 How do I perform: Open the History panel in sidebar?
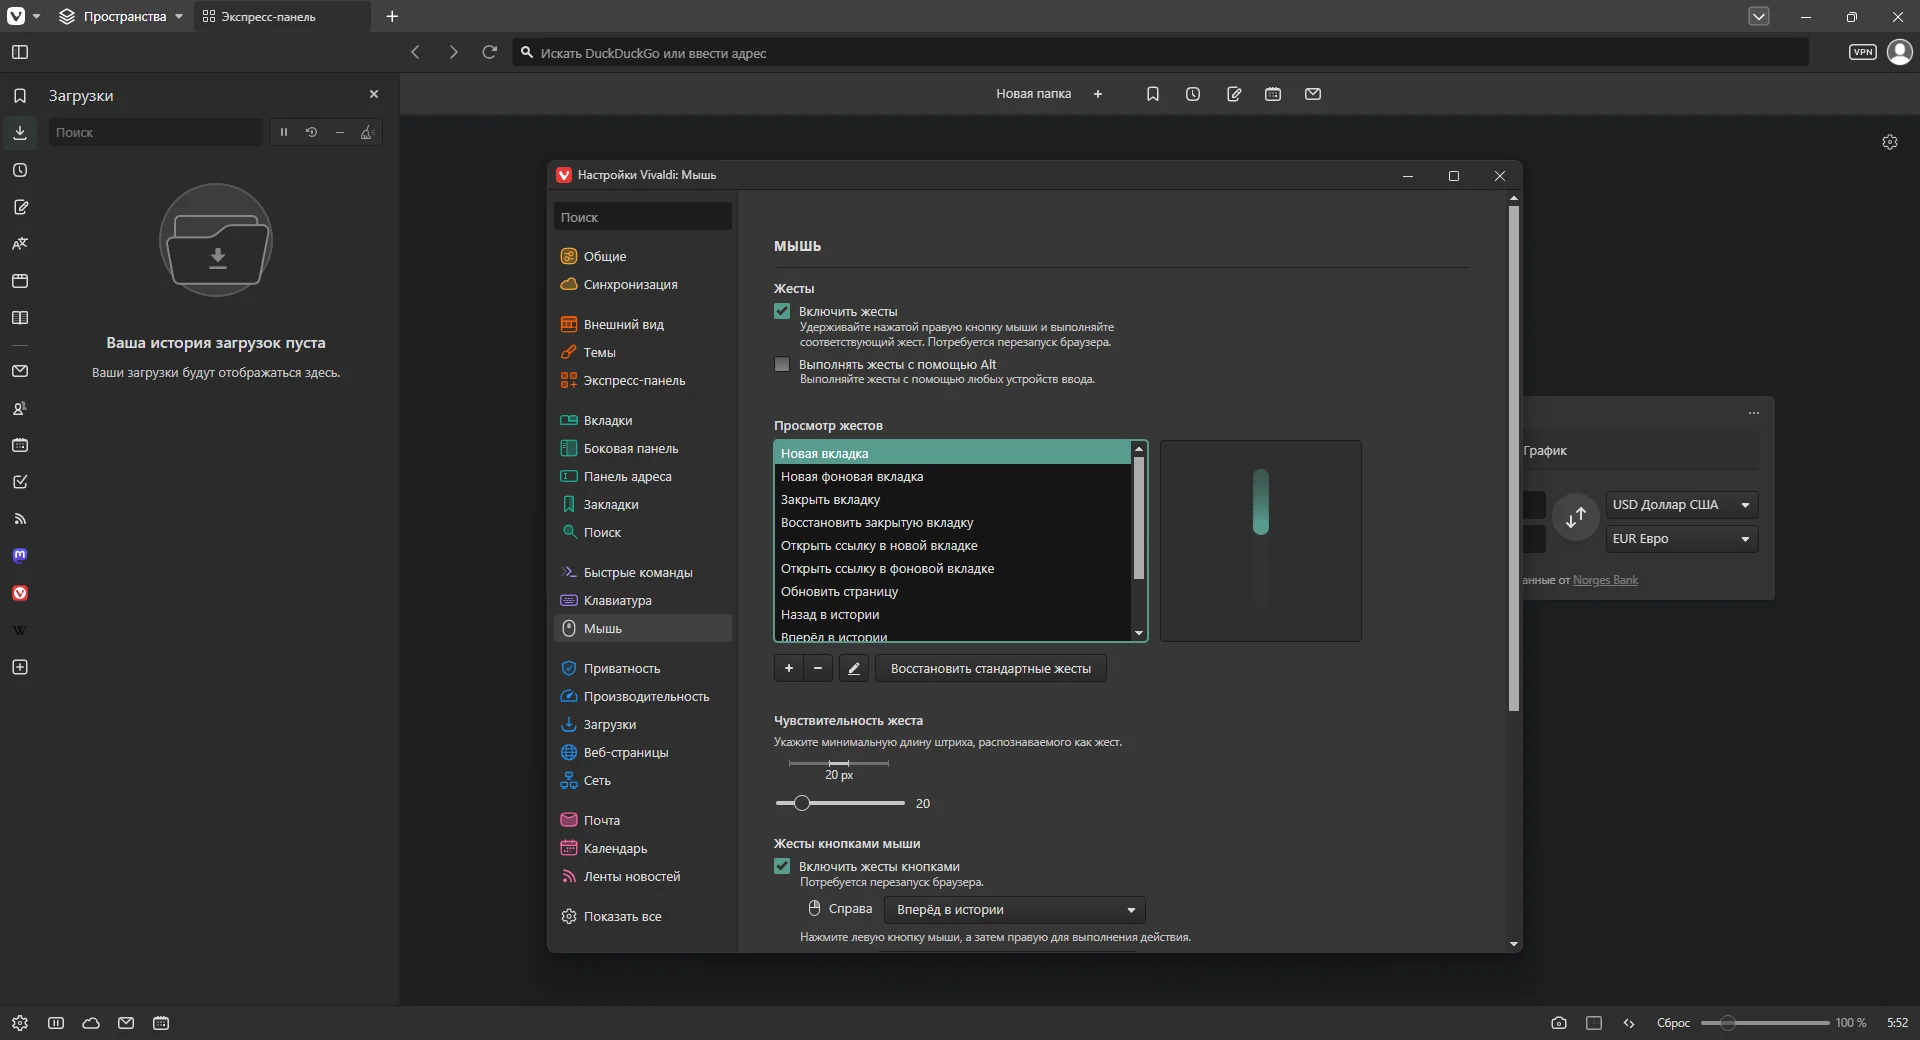point(20,170)
